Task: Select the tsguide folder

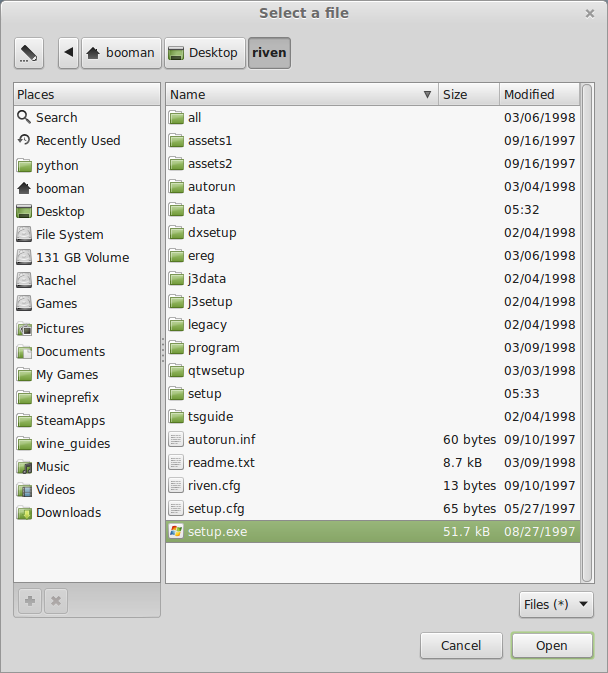Action: [373, 416]
